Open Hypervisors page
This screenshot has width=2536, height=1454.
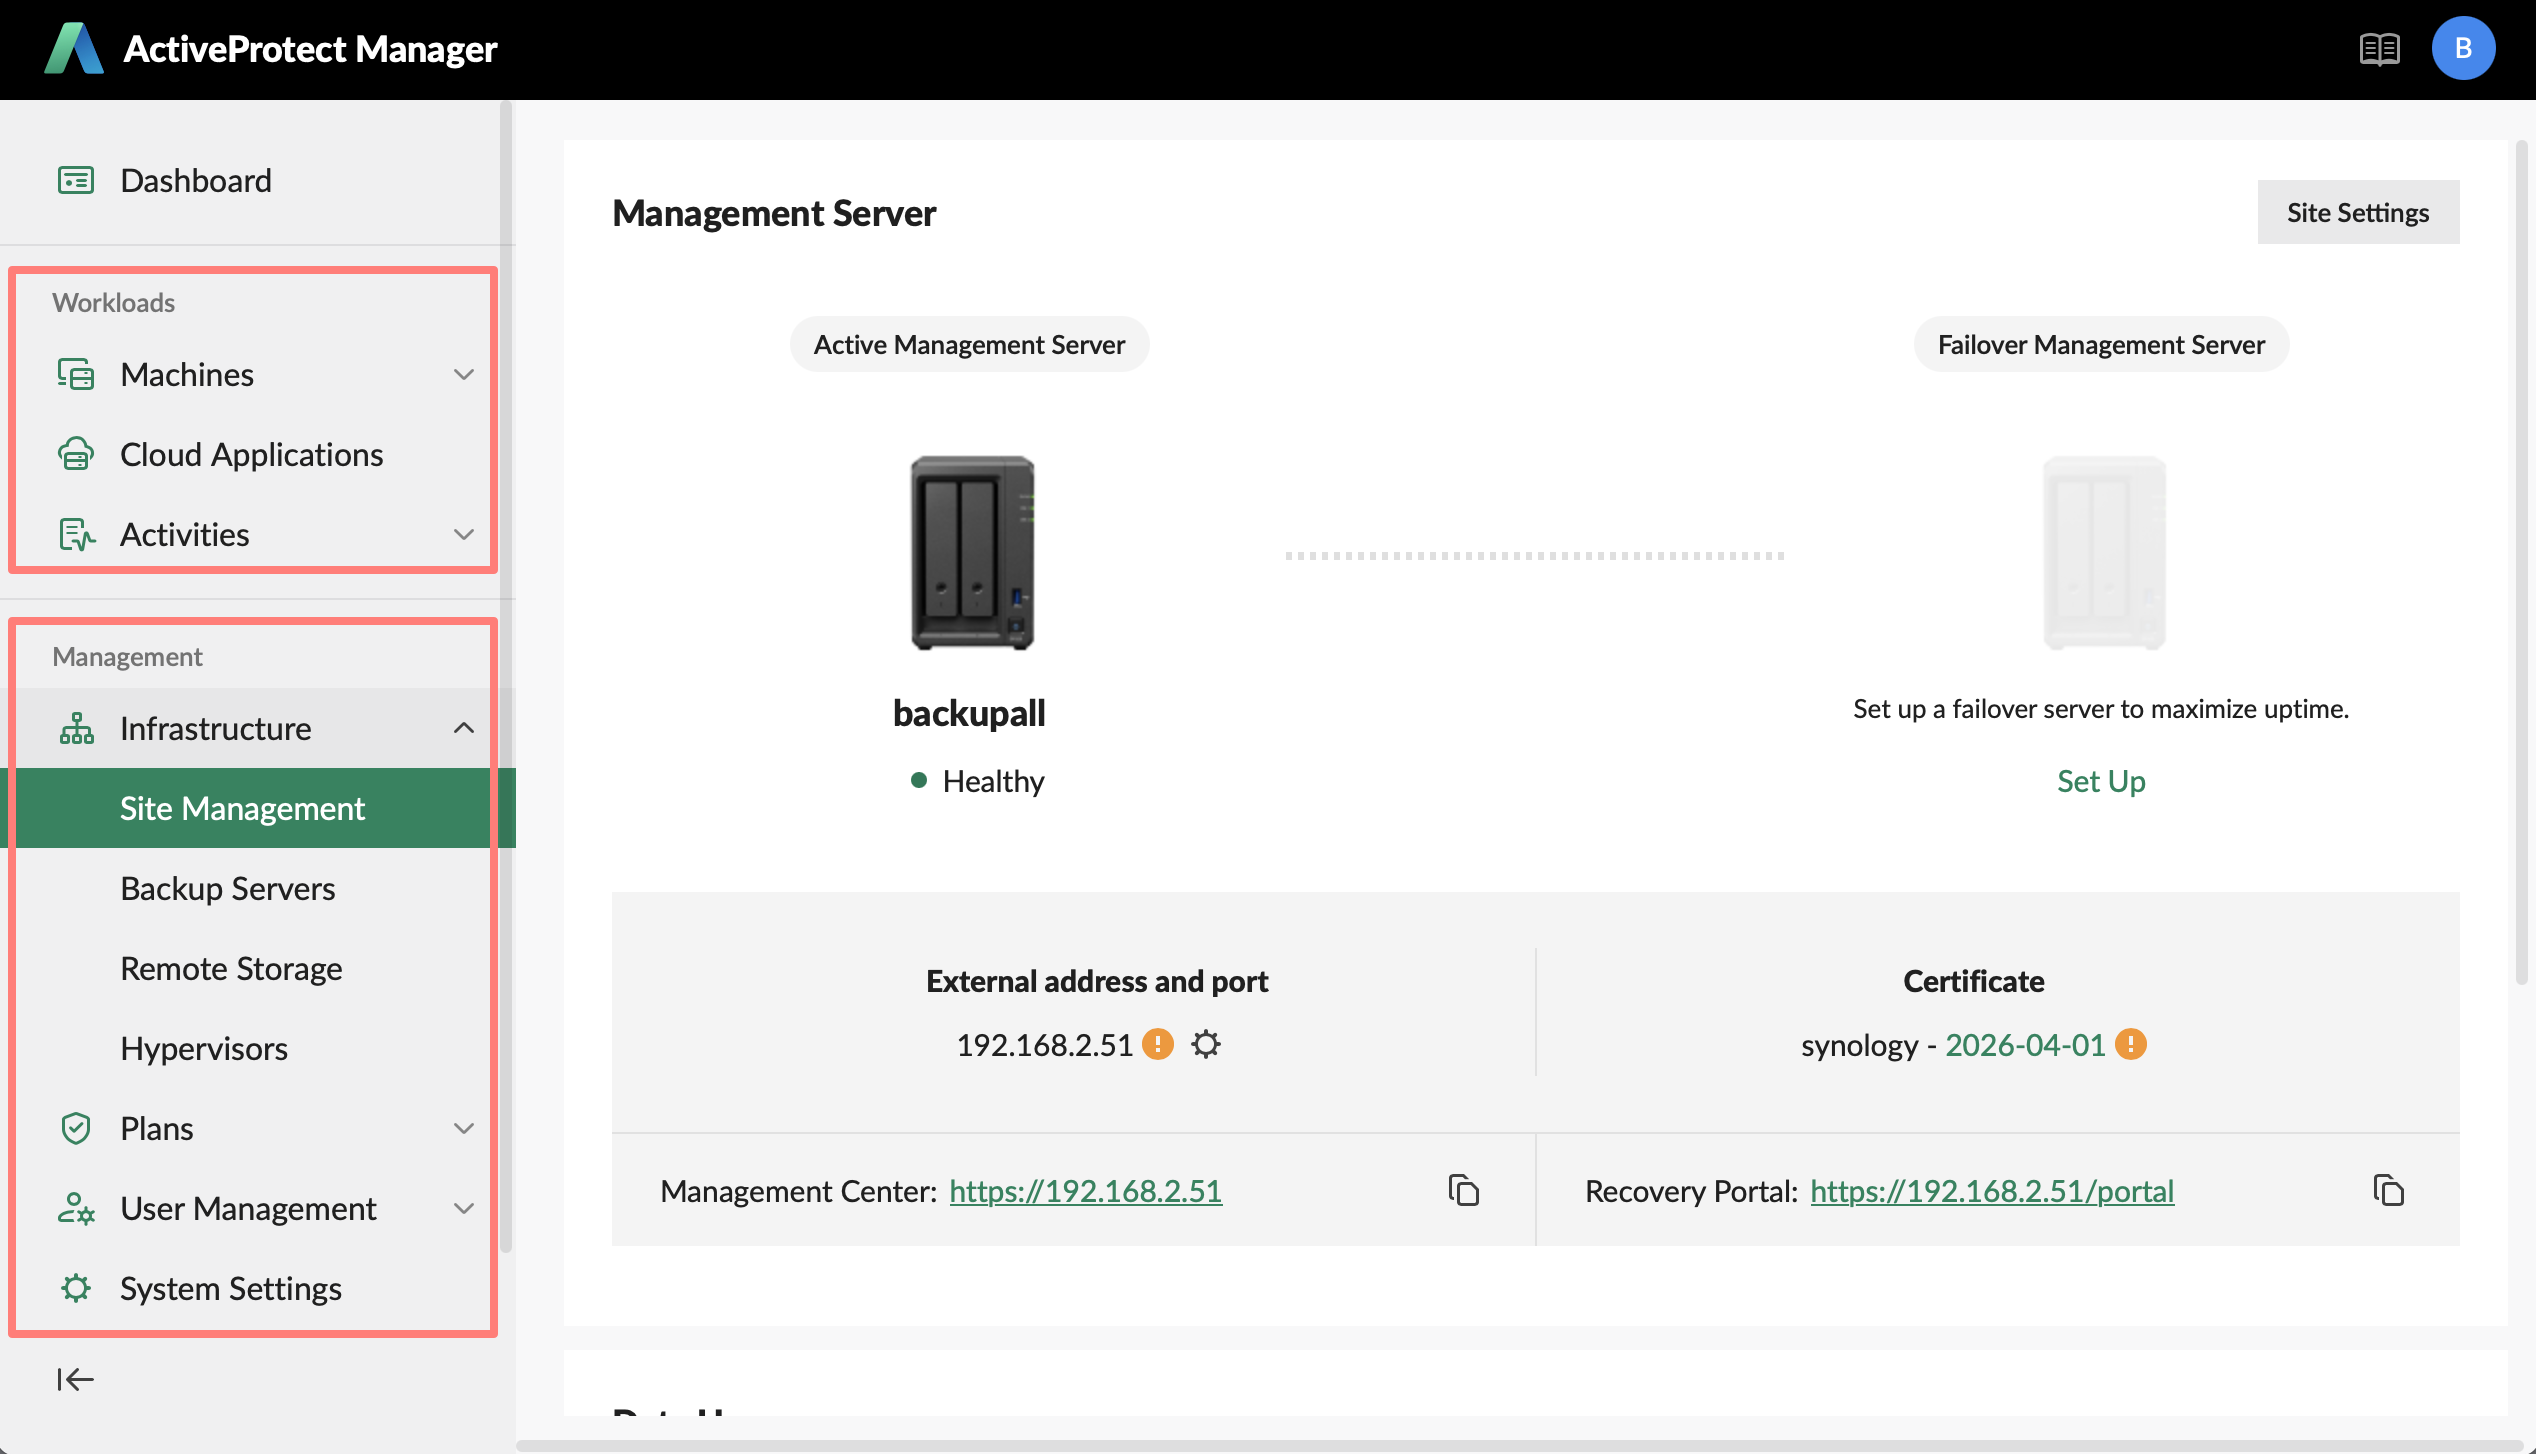tap(258, 1048)
